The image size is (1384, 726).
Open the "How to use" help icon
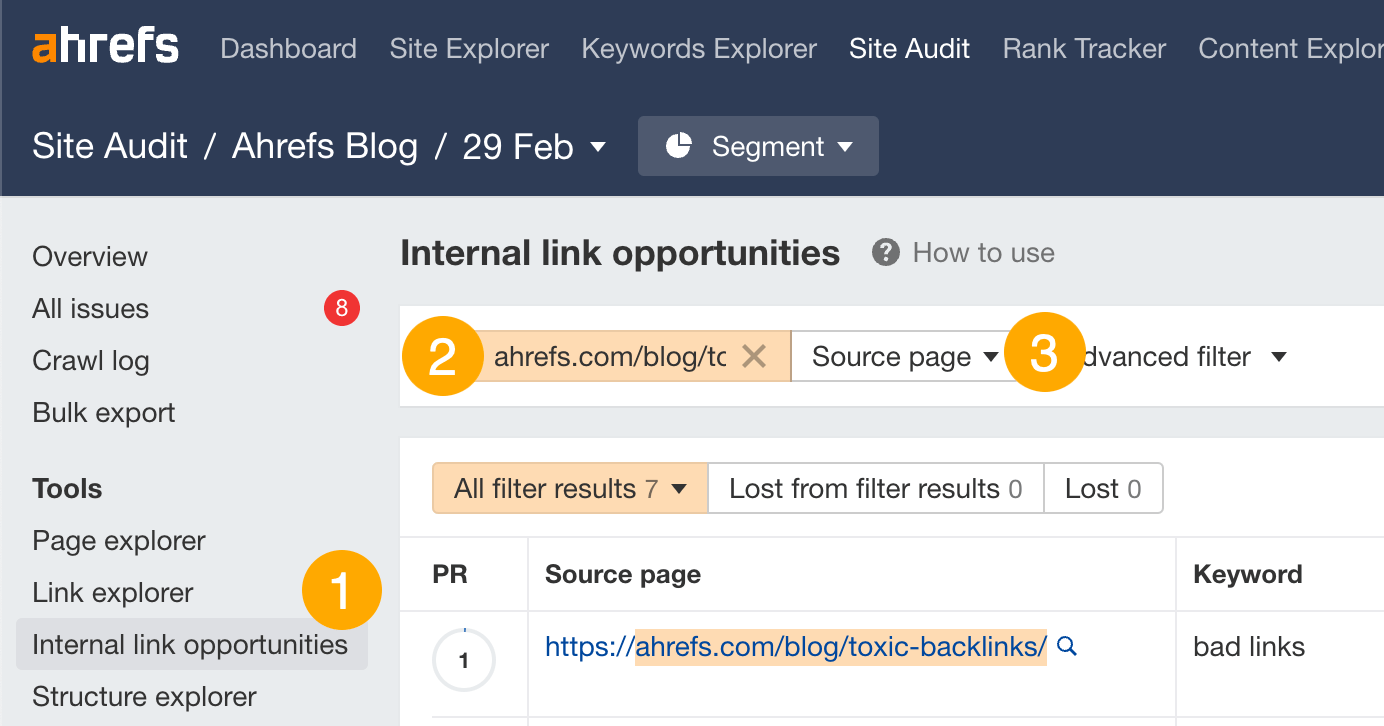(x=885, y=252)
